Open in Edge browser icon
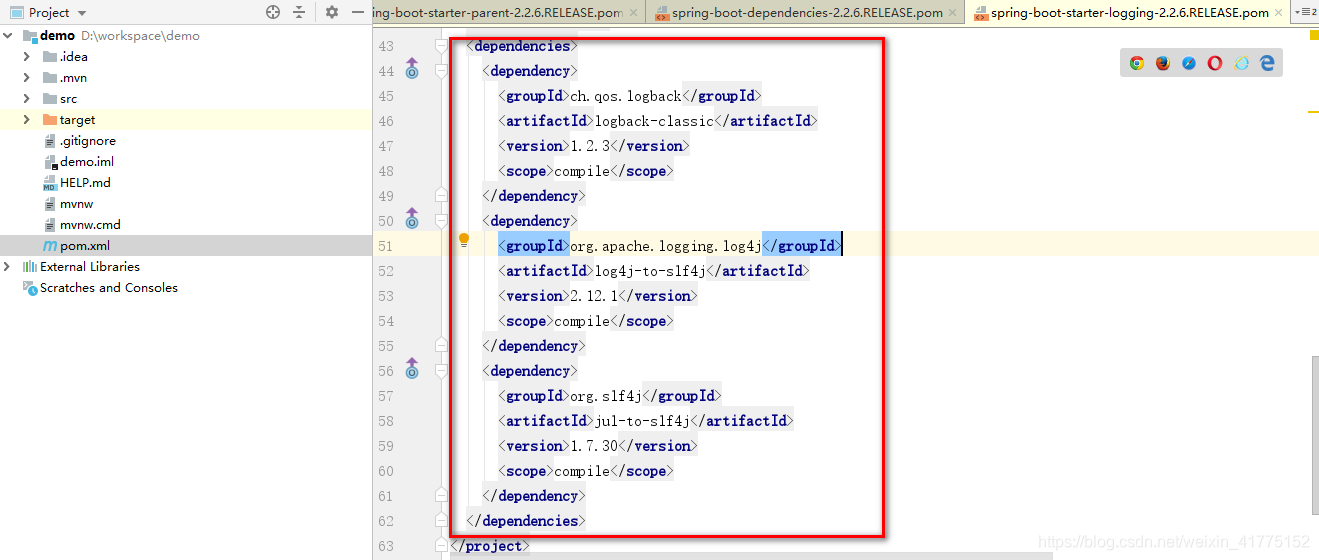 1267,63
